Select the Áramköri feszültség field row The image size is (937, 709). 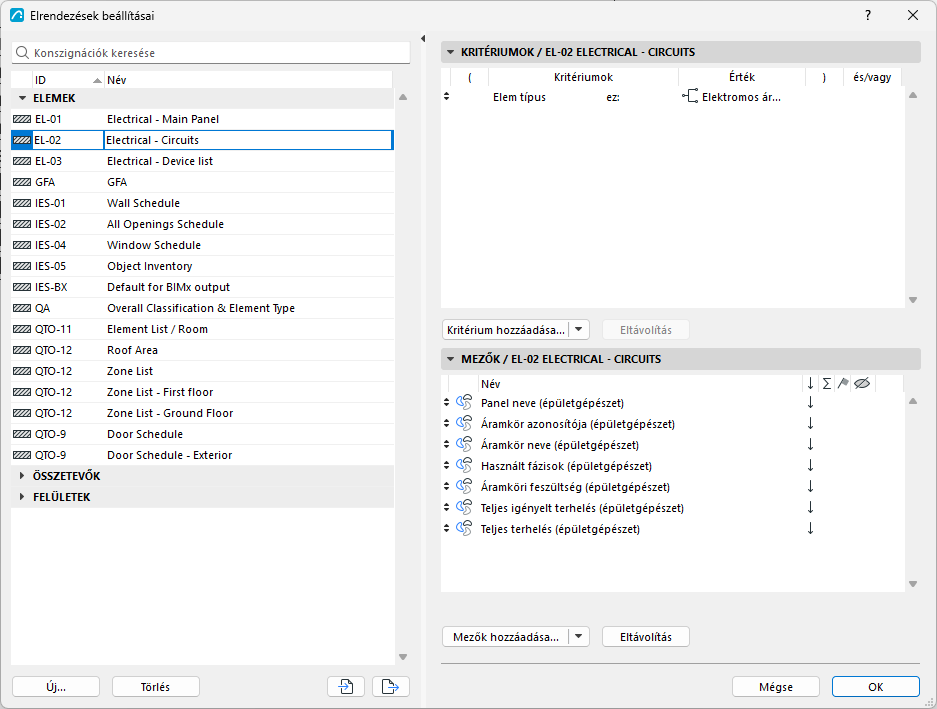pyautogui.click(x=673, y=487)
